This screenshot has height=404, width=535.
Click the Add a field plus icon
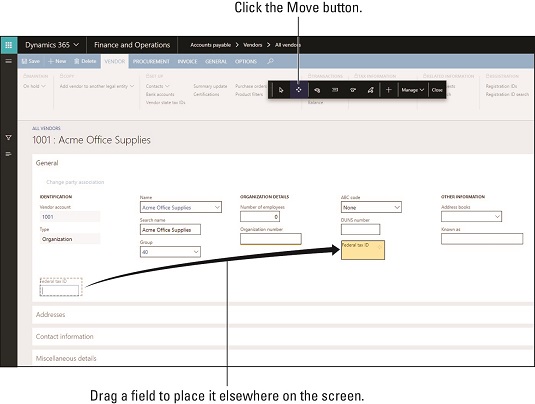[388, 90]
